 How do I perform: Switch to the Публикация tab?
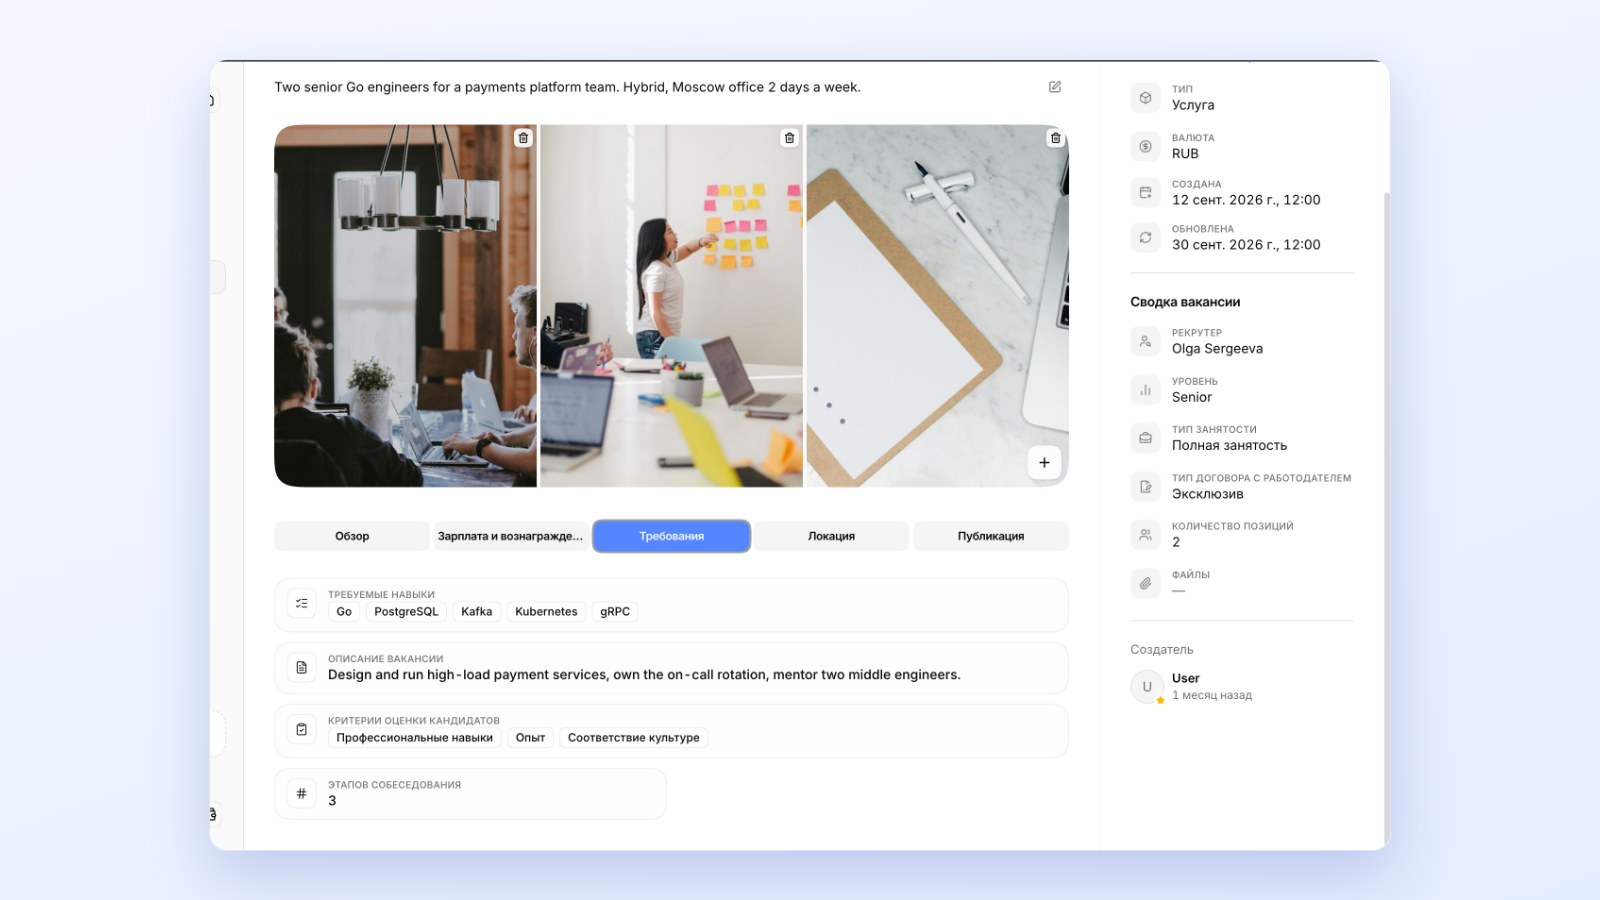click(991, 536)
